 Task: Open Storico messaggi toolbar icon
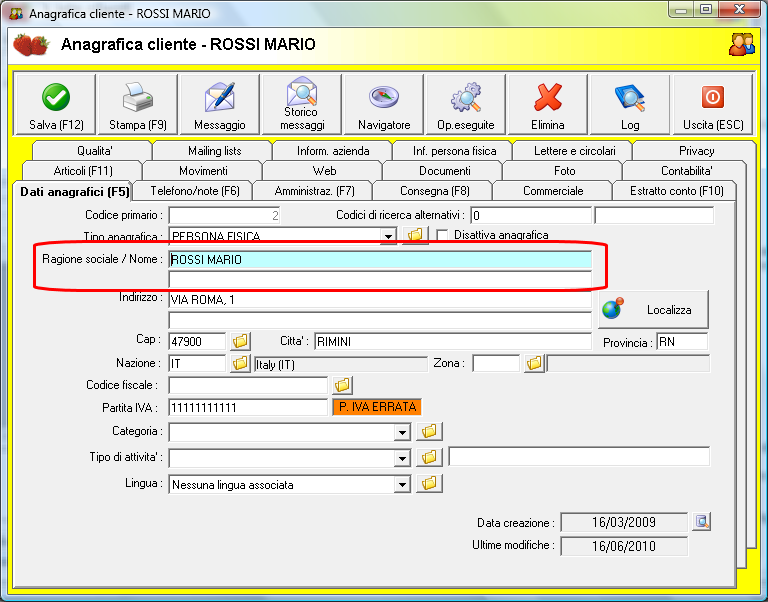(302, 91)
